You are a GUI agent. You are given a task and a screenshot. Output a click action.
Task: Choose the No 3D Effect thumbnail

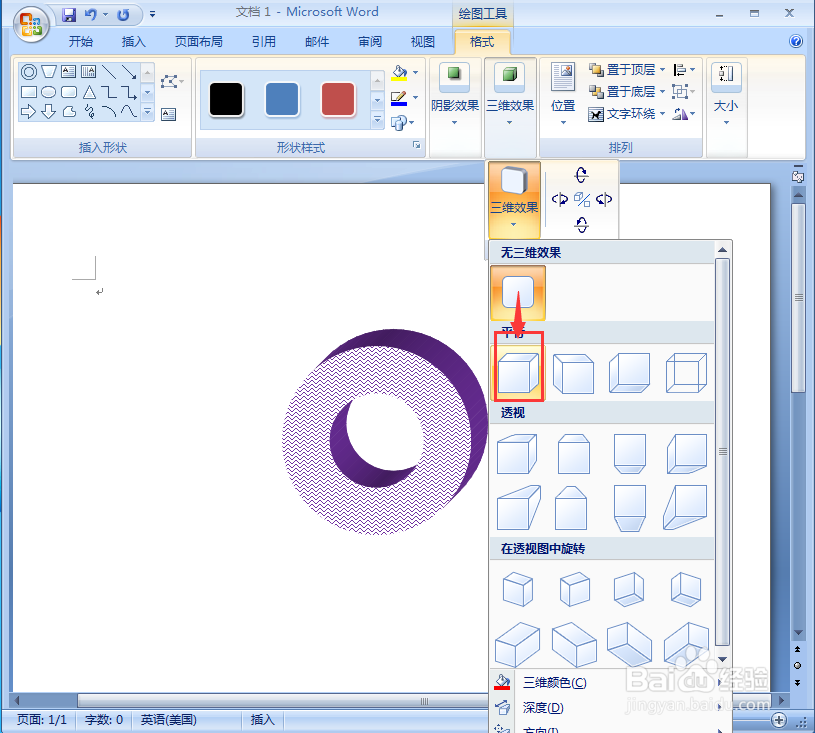click(518, 292)
